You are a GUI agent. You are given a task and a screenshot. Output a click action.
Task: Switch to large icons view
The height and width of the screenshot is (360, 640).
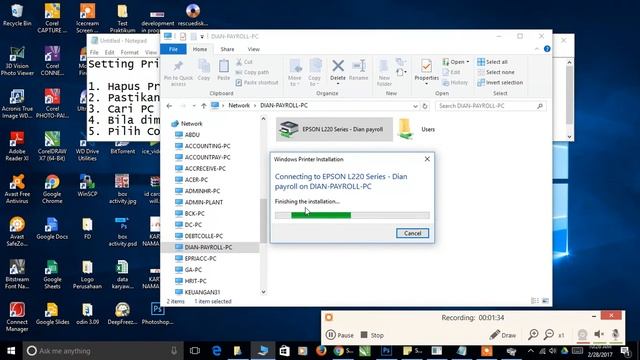[x=545, y=301]
